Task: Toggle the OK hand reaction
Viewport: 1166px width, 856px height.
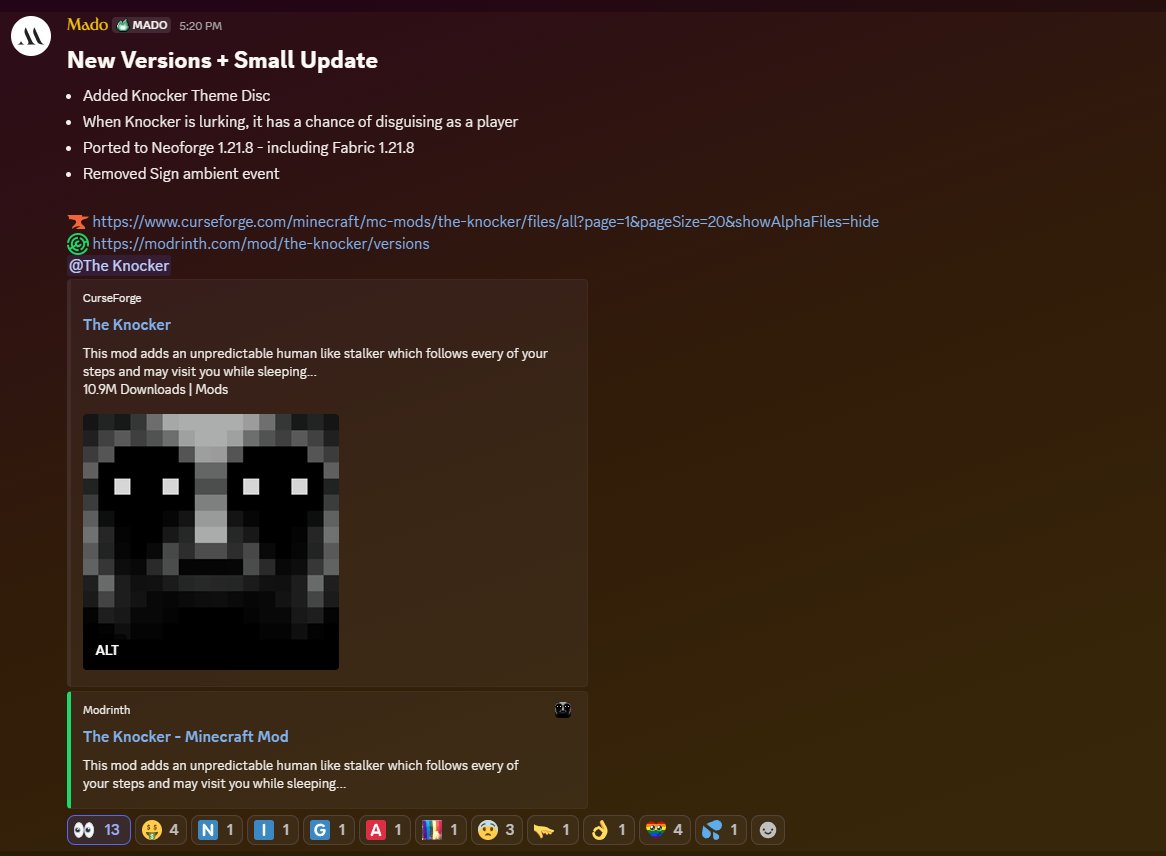Action: pyautogui.click(x=609, y=830)
